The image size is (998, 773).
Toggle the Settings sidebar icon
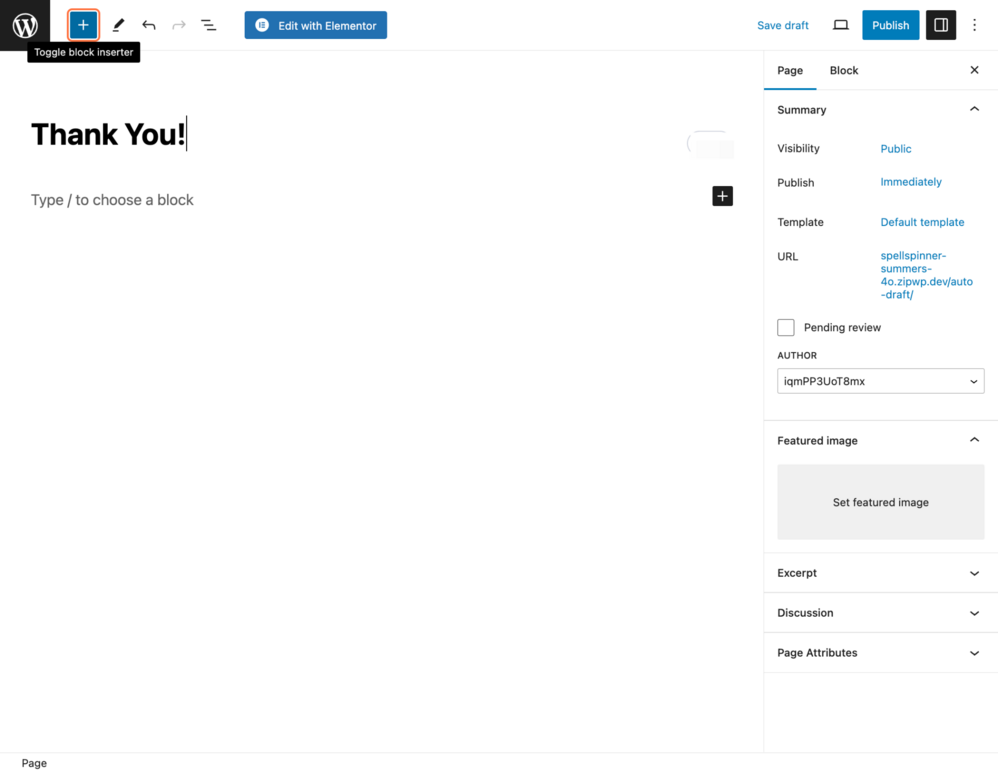[x=940, y=24]
